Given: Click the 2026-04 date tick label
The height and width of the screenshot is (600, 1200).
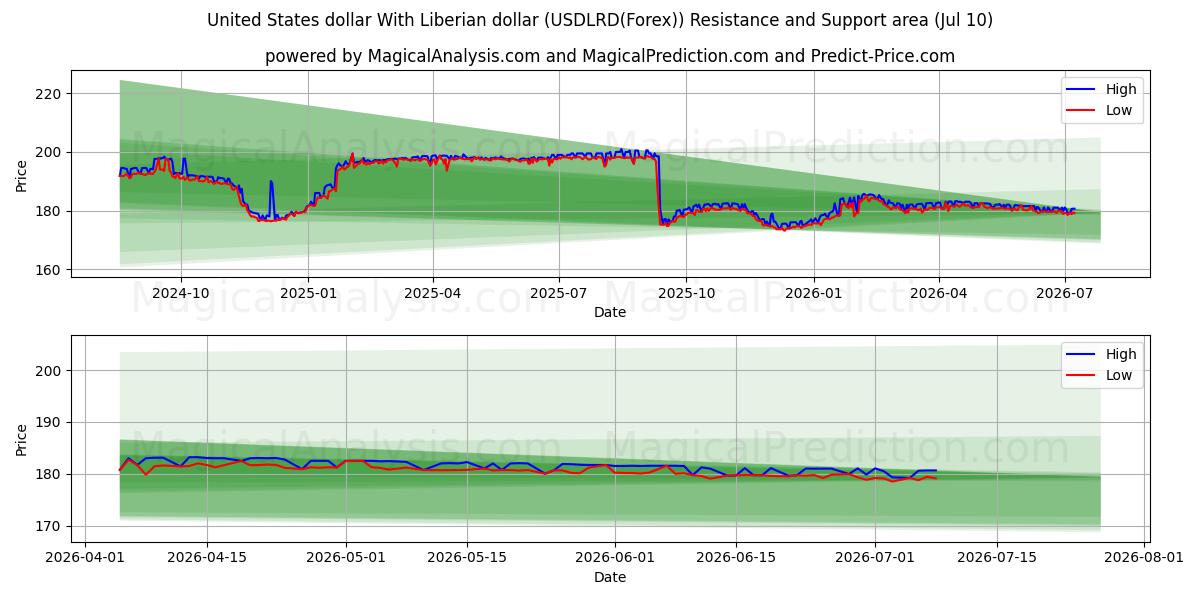Looking at the screenshot, I should coord(938,293).
